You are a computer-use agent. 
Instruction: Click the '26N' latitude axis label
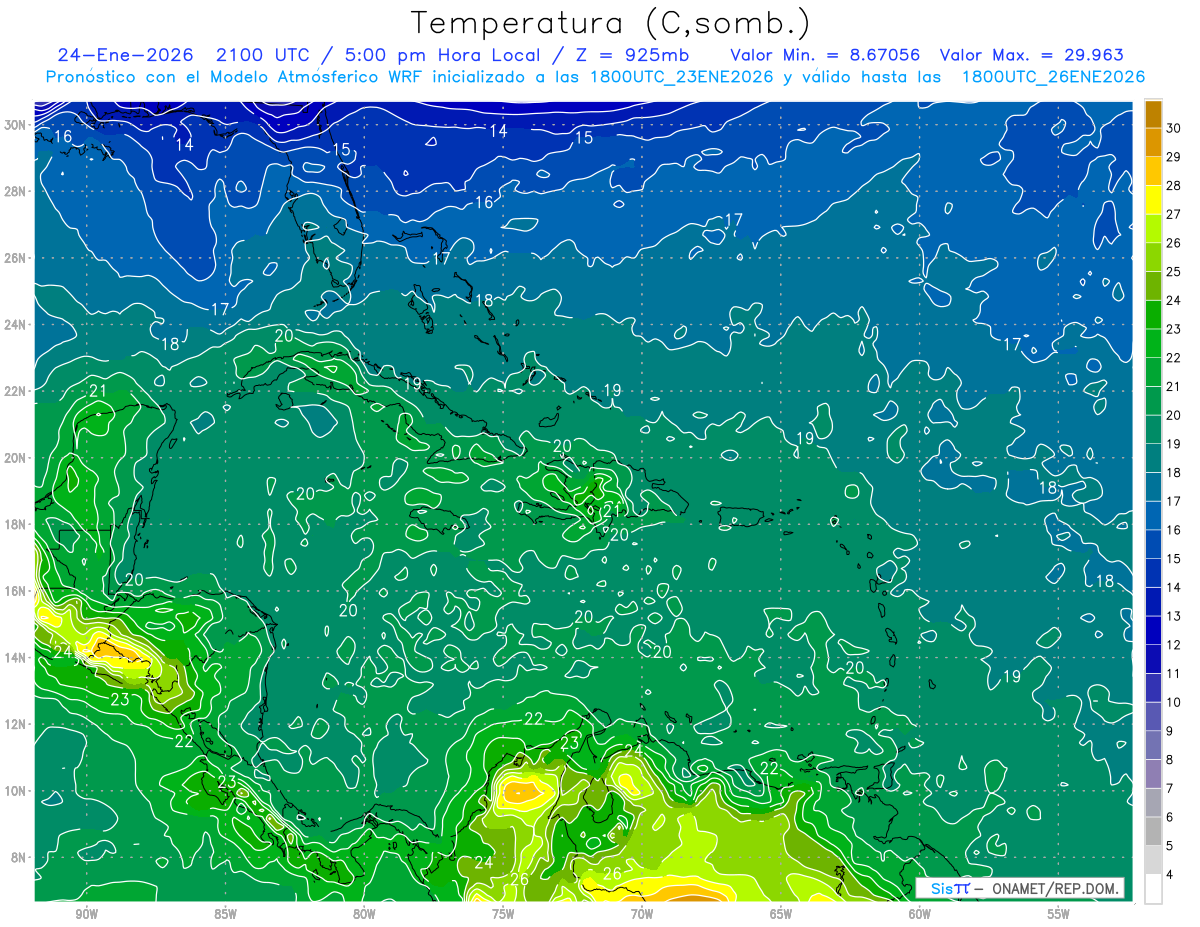tap(16, 258)
